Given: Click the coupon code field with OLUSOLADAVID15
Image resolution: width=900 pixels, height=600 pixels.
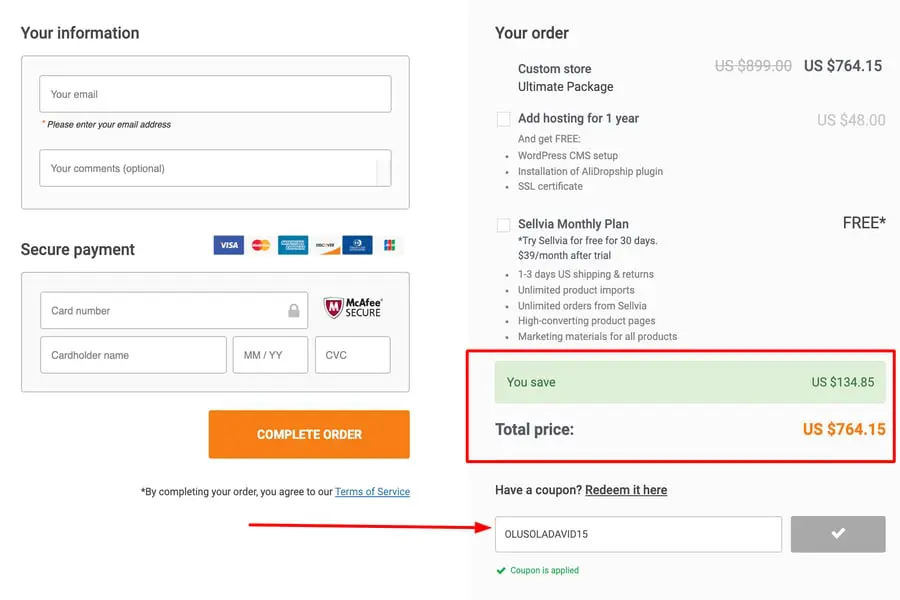Looking at the screenshot, I should [638, 534].
